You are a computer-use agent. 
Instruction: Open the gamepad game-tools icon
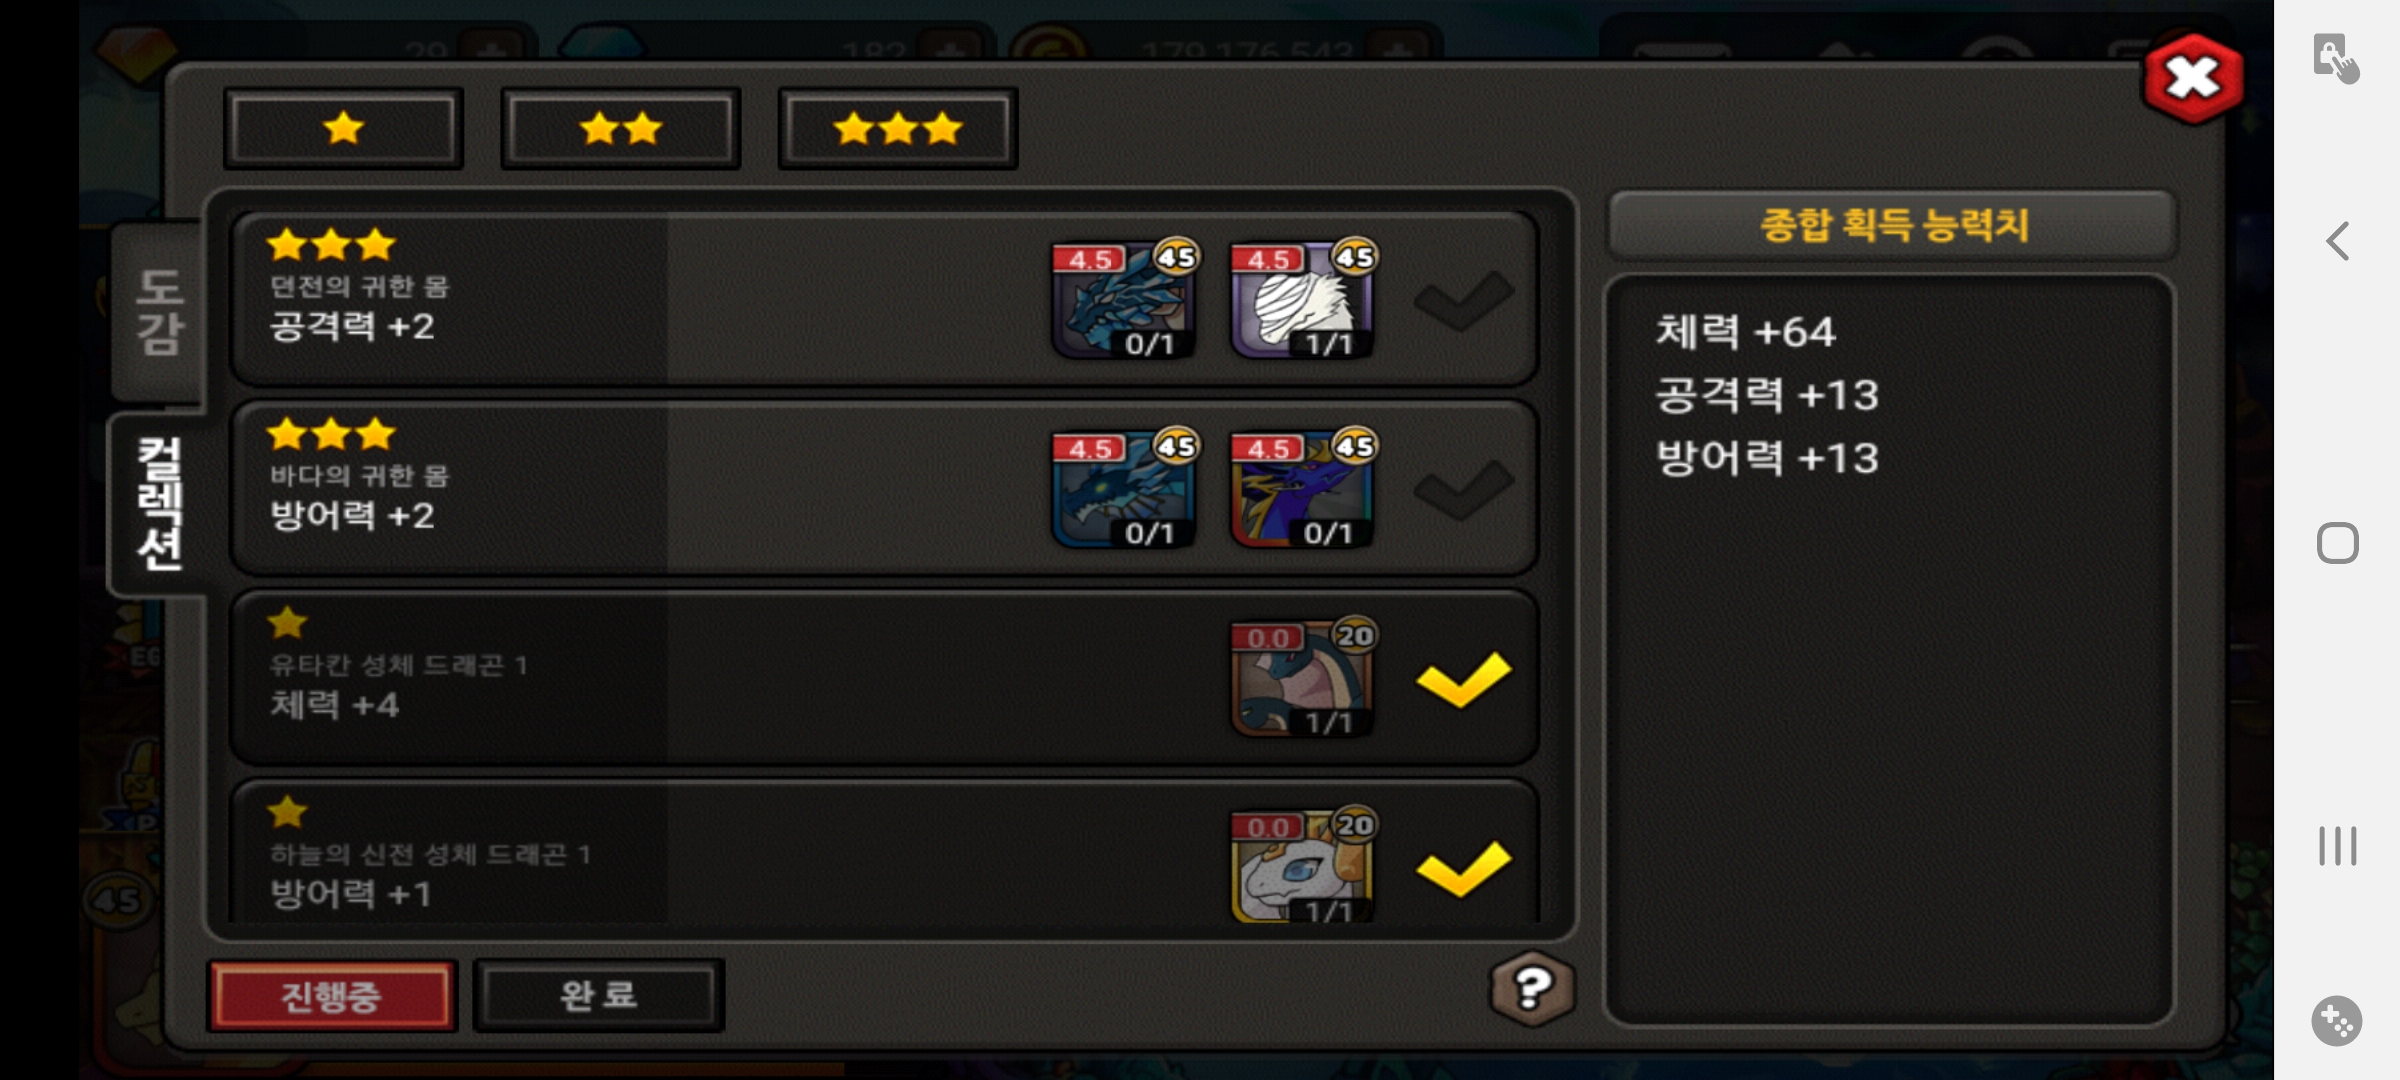point(2337,1021)
